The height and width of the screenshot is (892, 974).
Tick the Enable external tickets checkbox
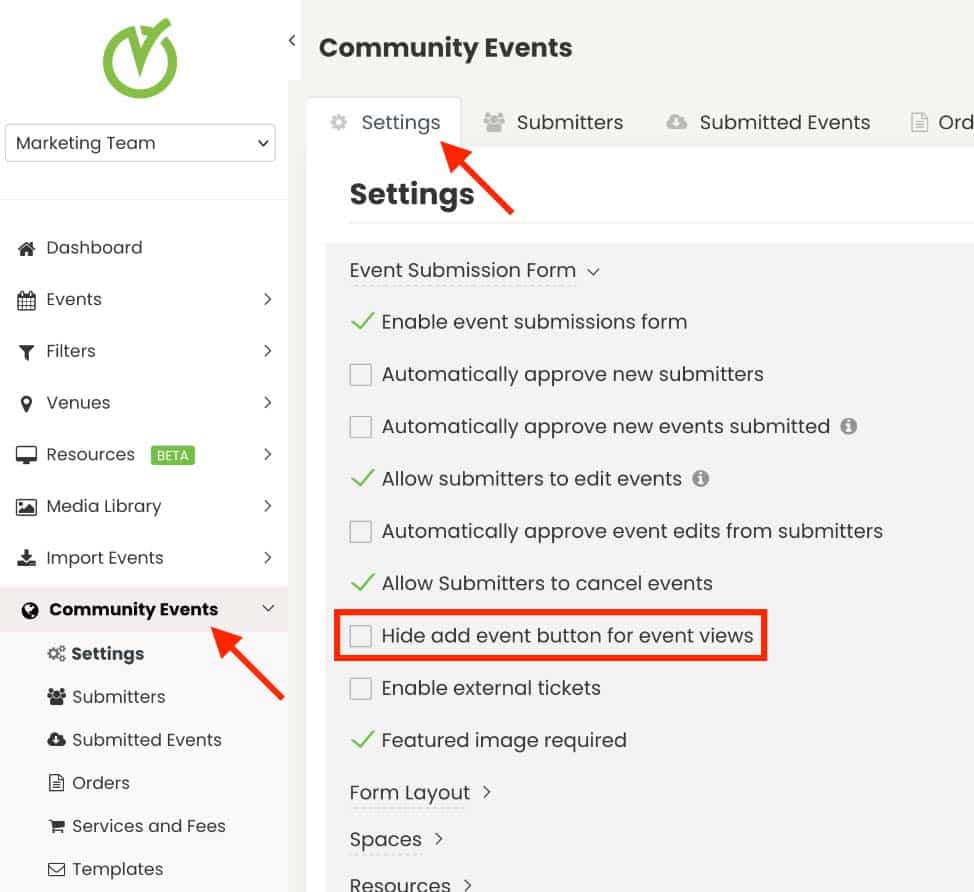(360, 688)
